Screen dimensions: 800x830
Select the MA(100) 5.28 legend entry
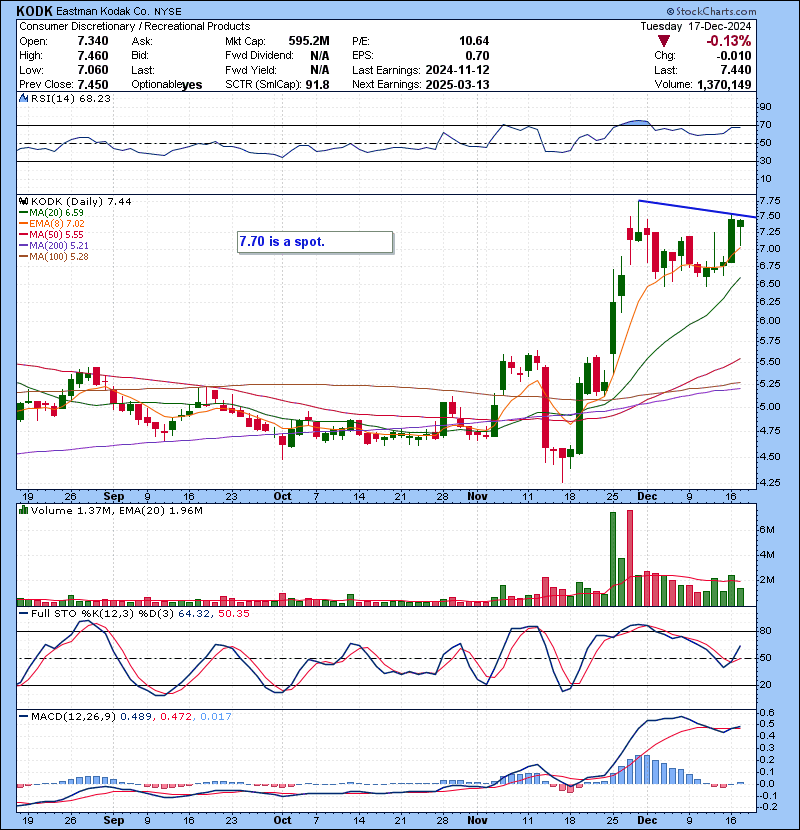(54, 257)
